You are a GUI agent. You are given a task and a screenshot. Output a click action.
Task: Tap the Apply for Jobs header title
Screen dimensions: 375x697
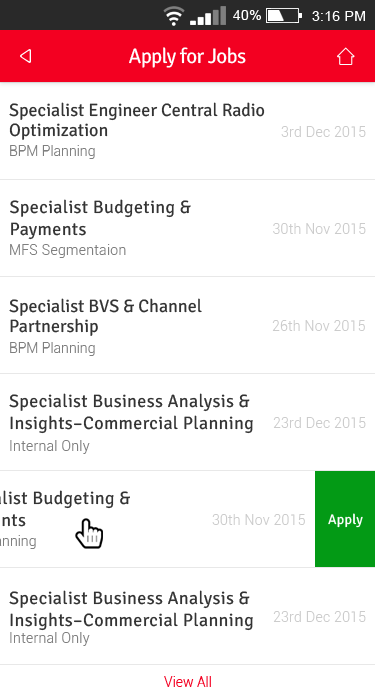coord(187,56)
